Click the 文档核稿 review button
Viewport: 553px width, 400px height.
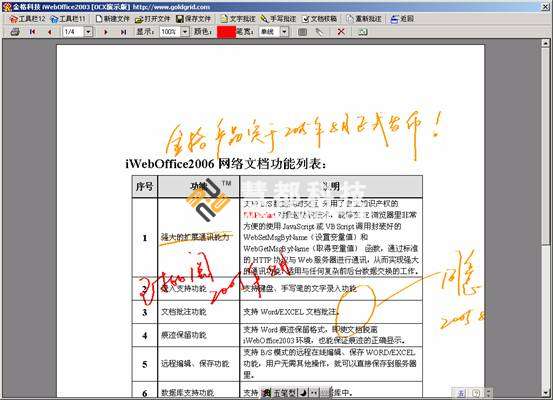[319, 19]
